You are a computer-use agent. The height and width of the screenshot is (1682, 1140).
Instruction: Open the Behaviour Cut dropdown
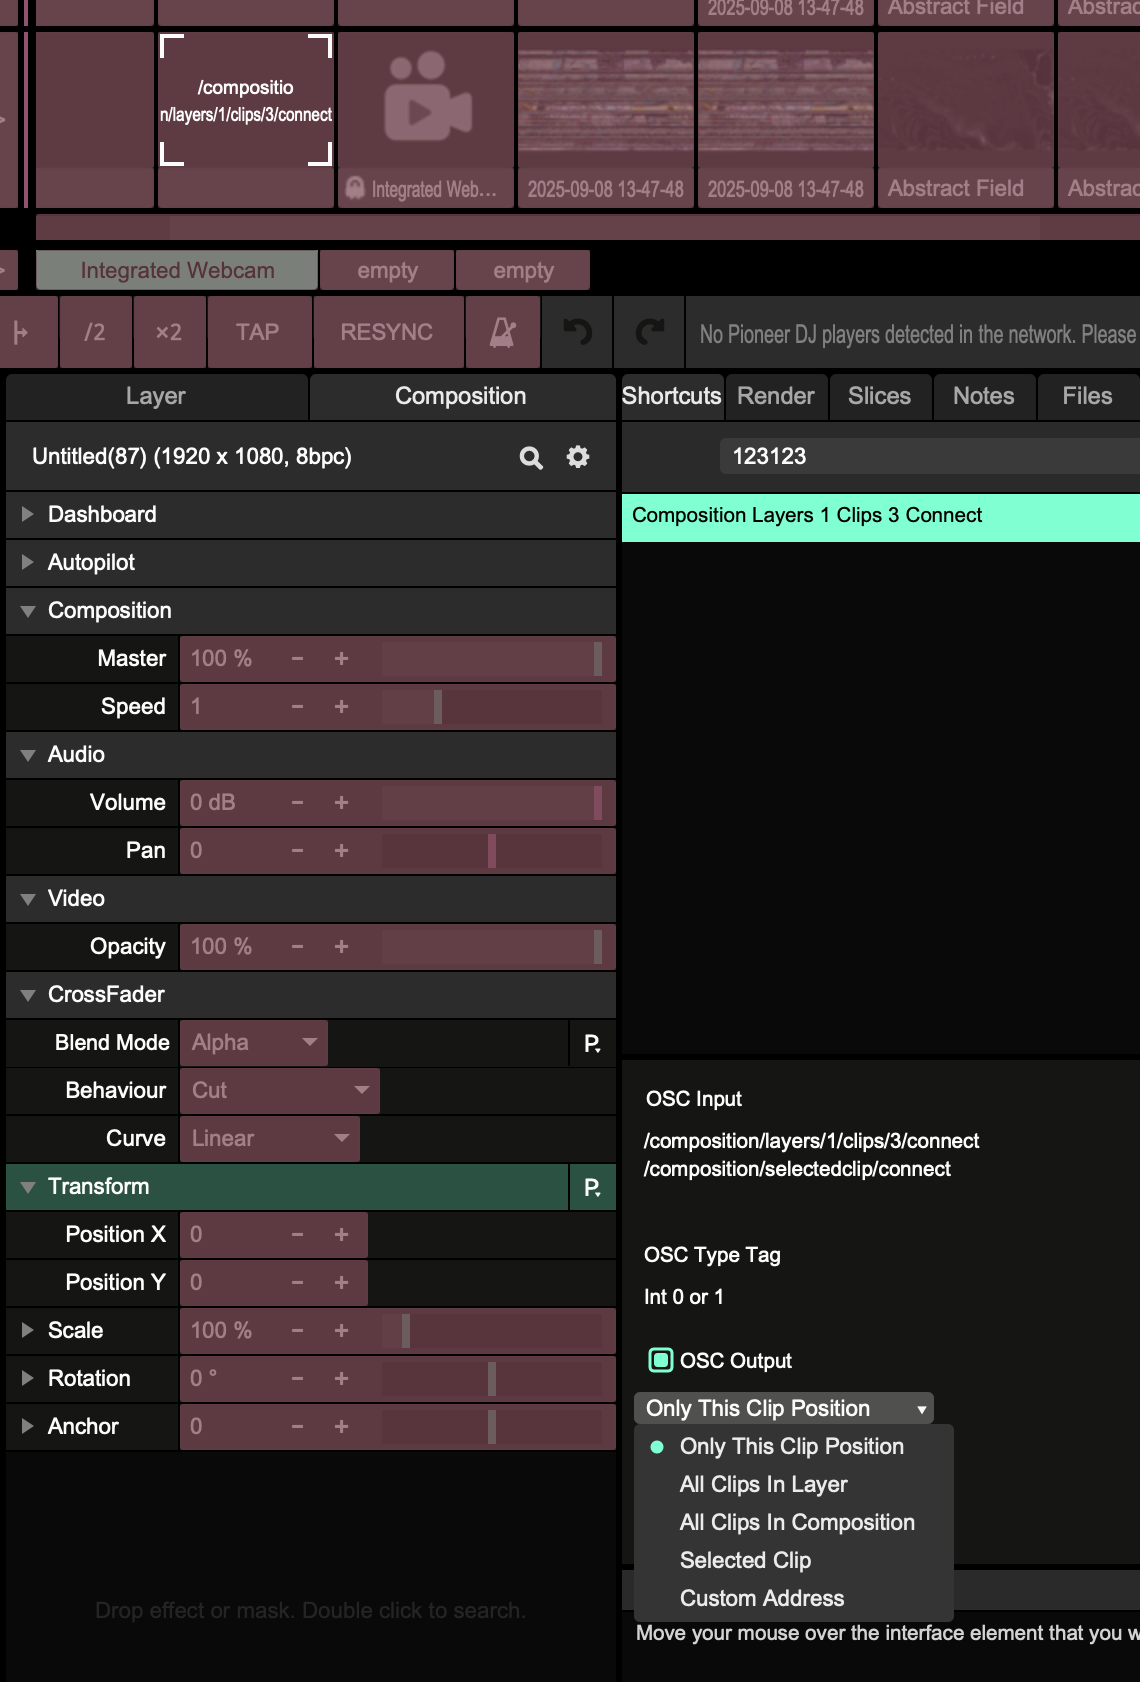coord(279,1091)
